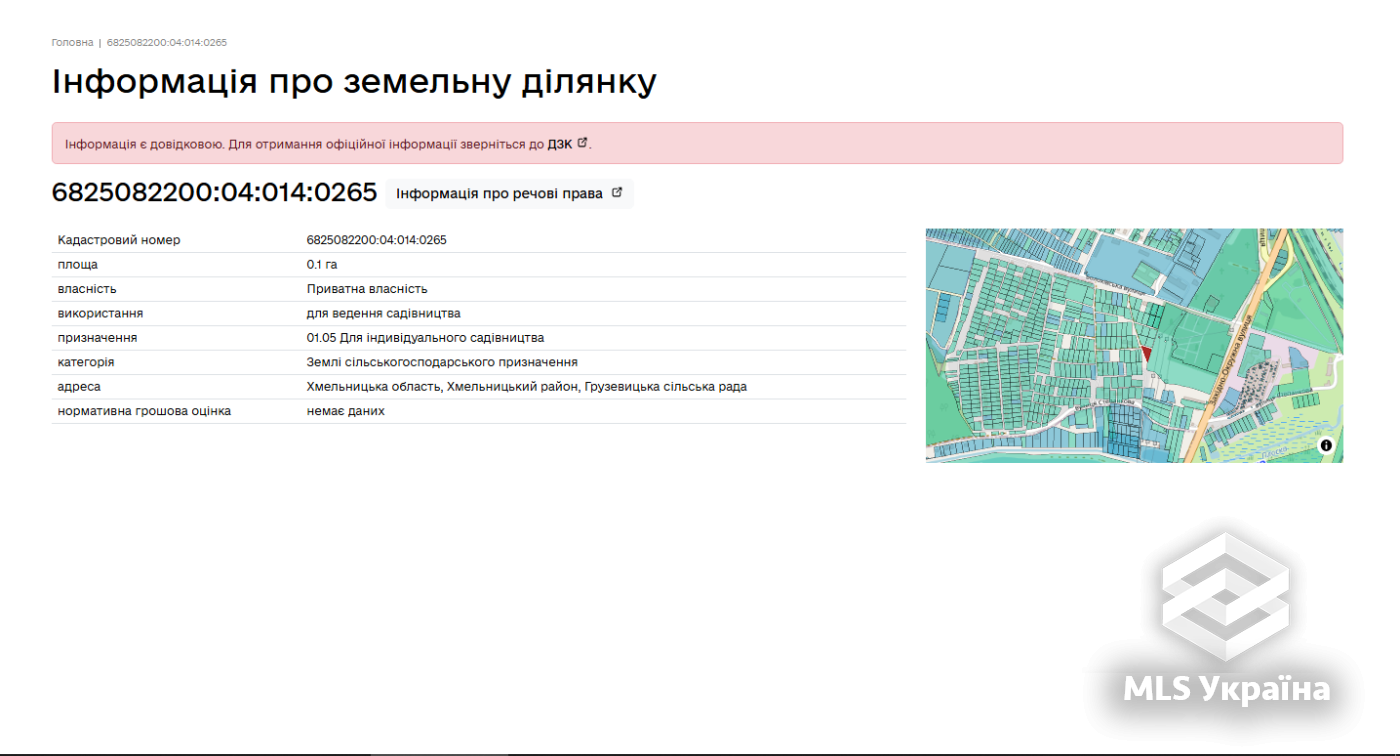
Task: Click the використання row label
Action: 100,313
